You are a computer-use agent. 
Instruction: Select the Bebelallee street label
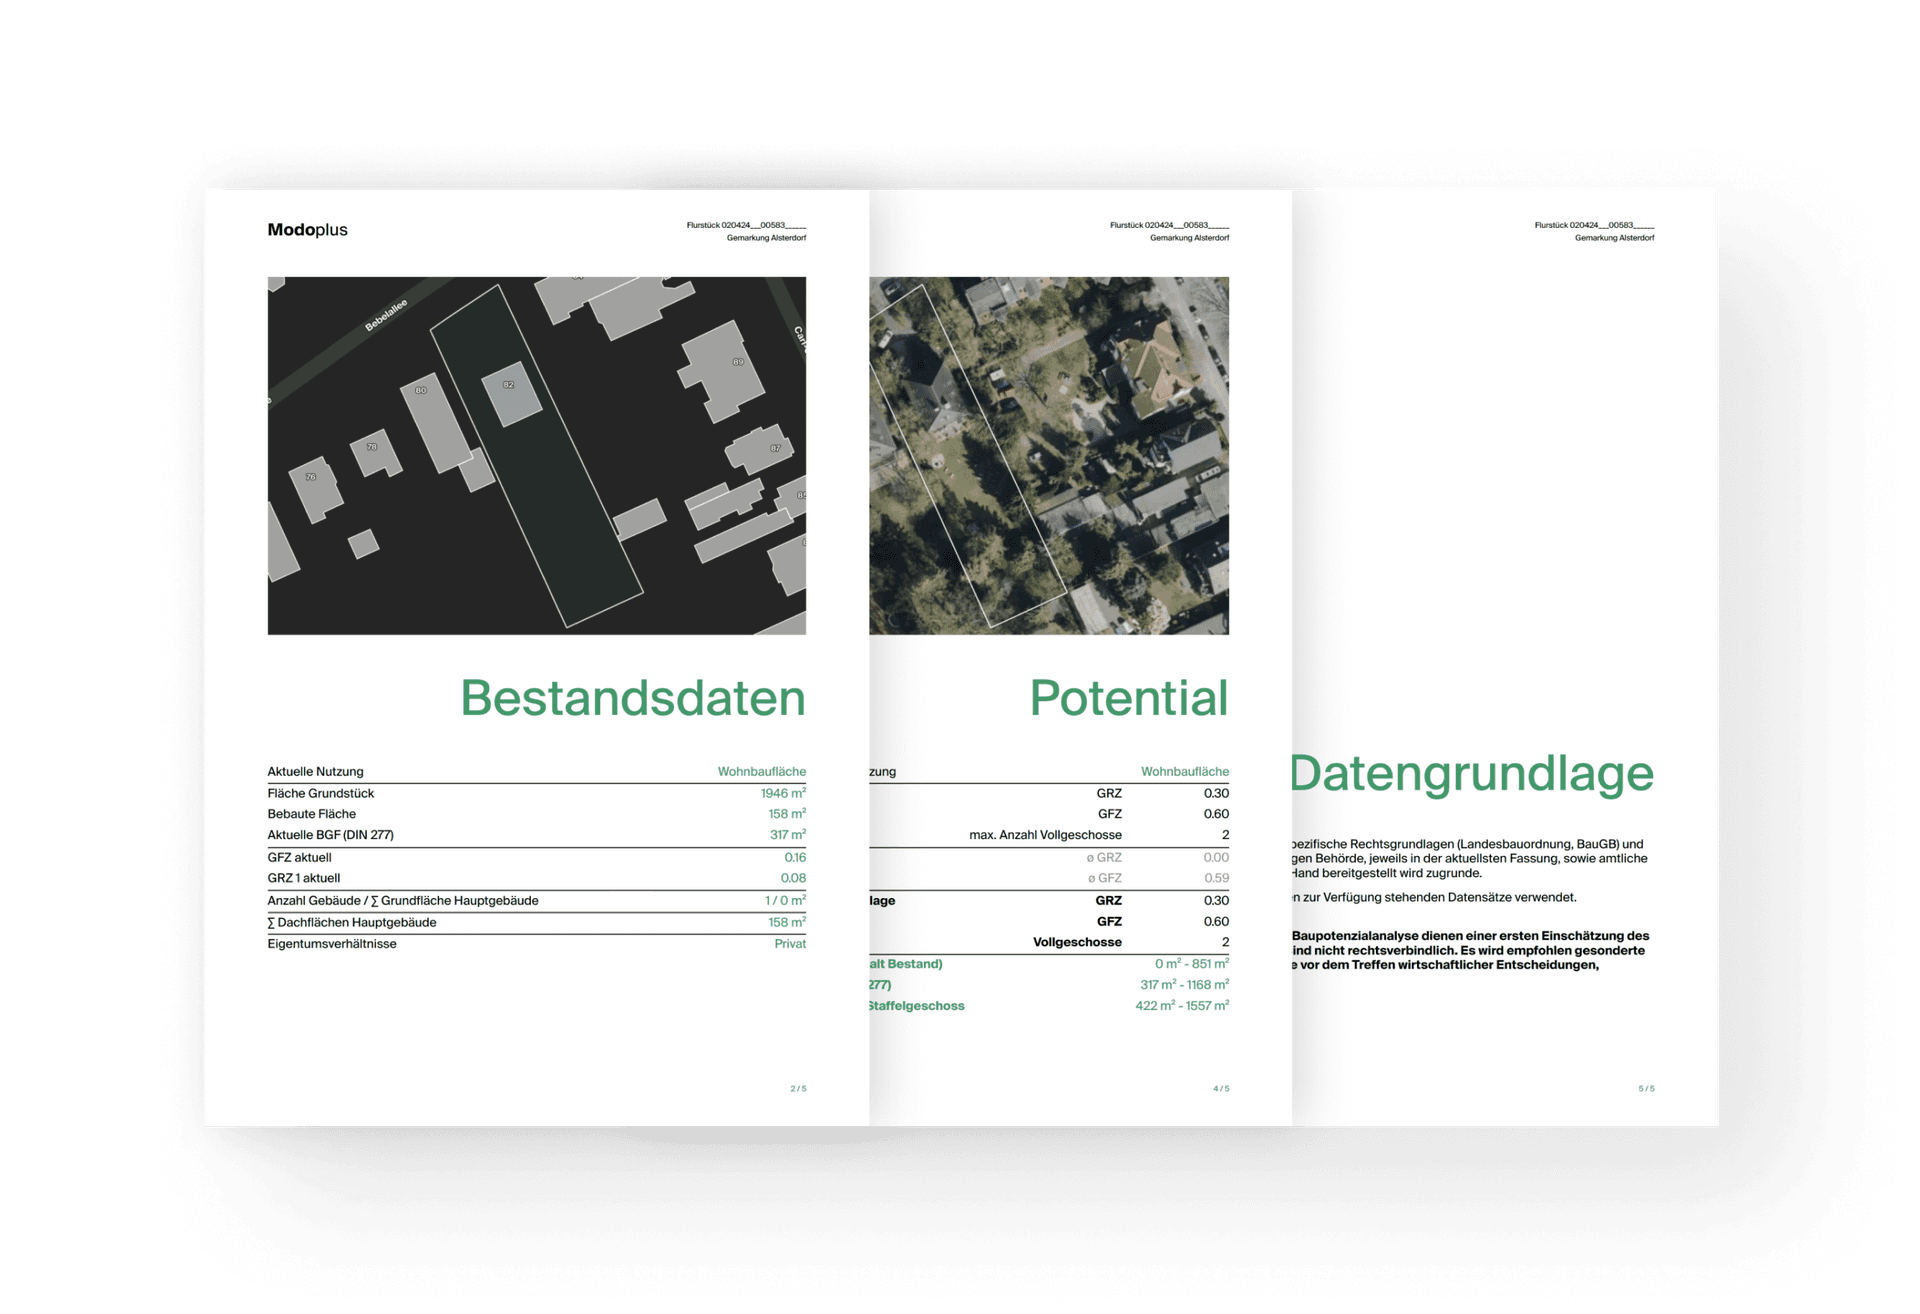386,315
